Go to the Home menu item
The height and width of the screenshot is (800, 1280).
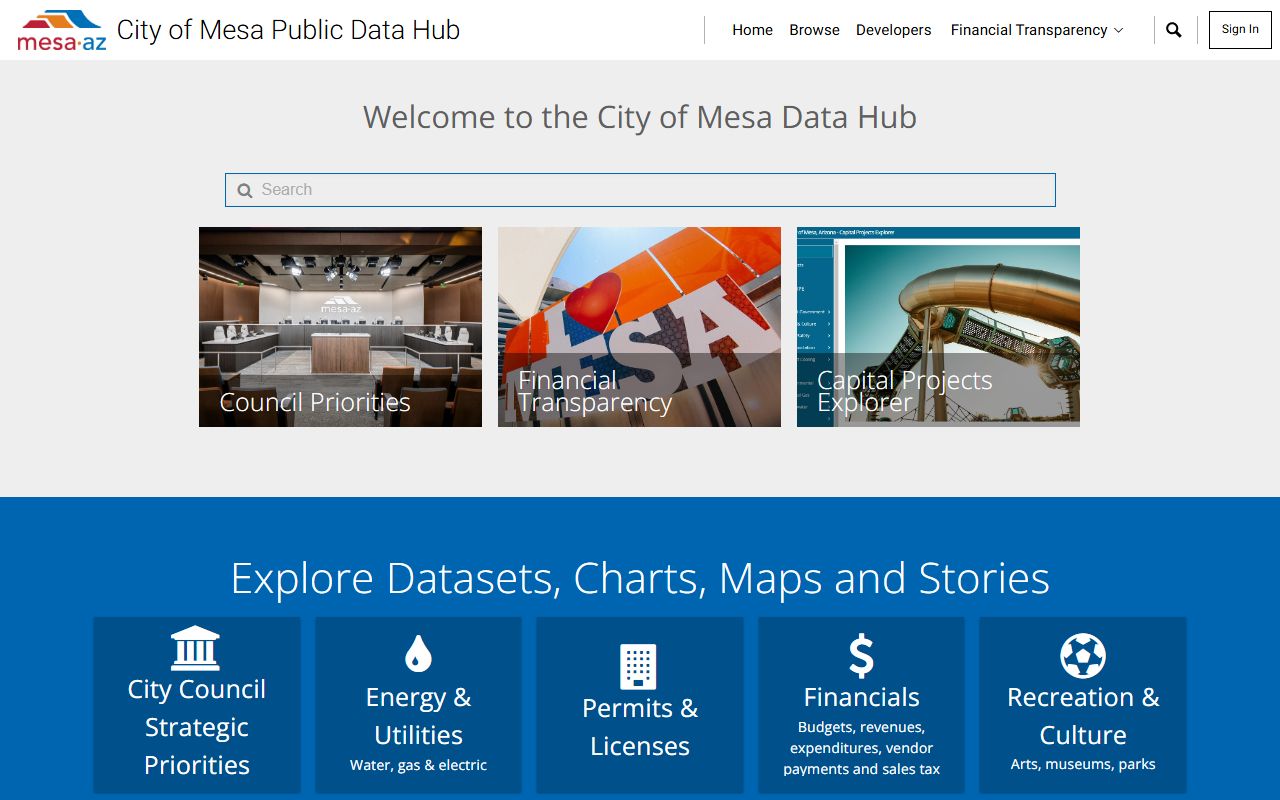point(752,30)
